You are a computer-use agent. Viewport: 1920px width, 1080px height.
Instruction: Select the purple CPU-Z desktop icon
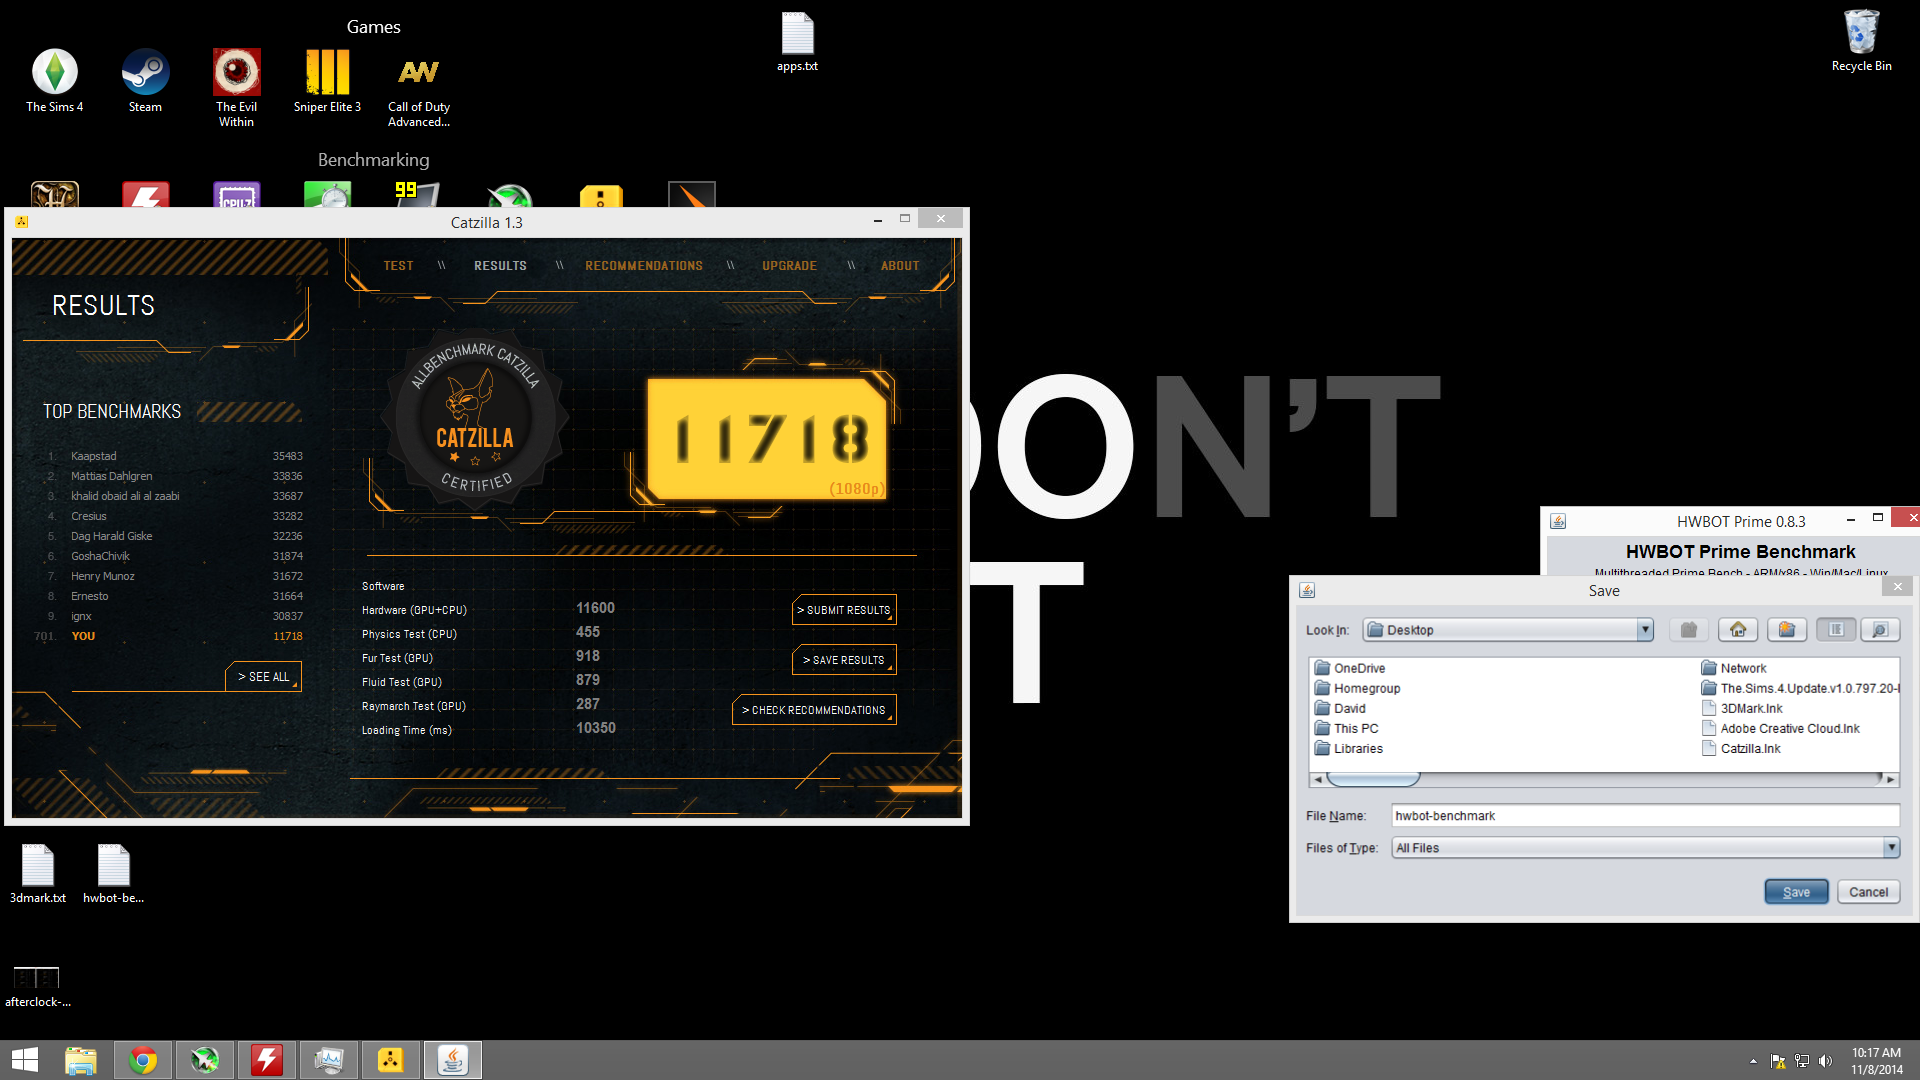coord(237,195)
